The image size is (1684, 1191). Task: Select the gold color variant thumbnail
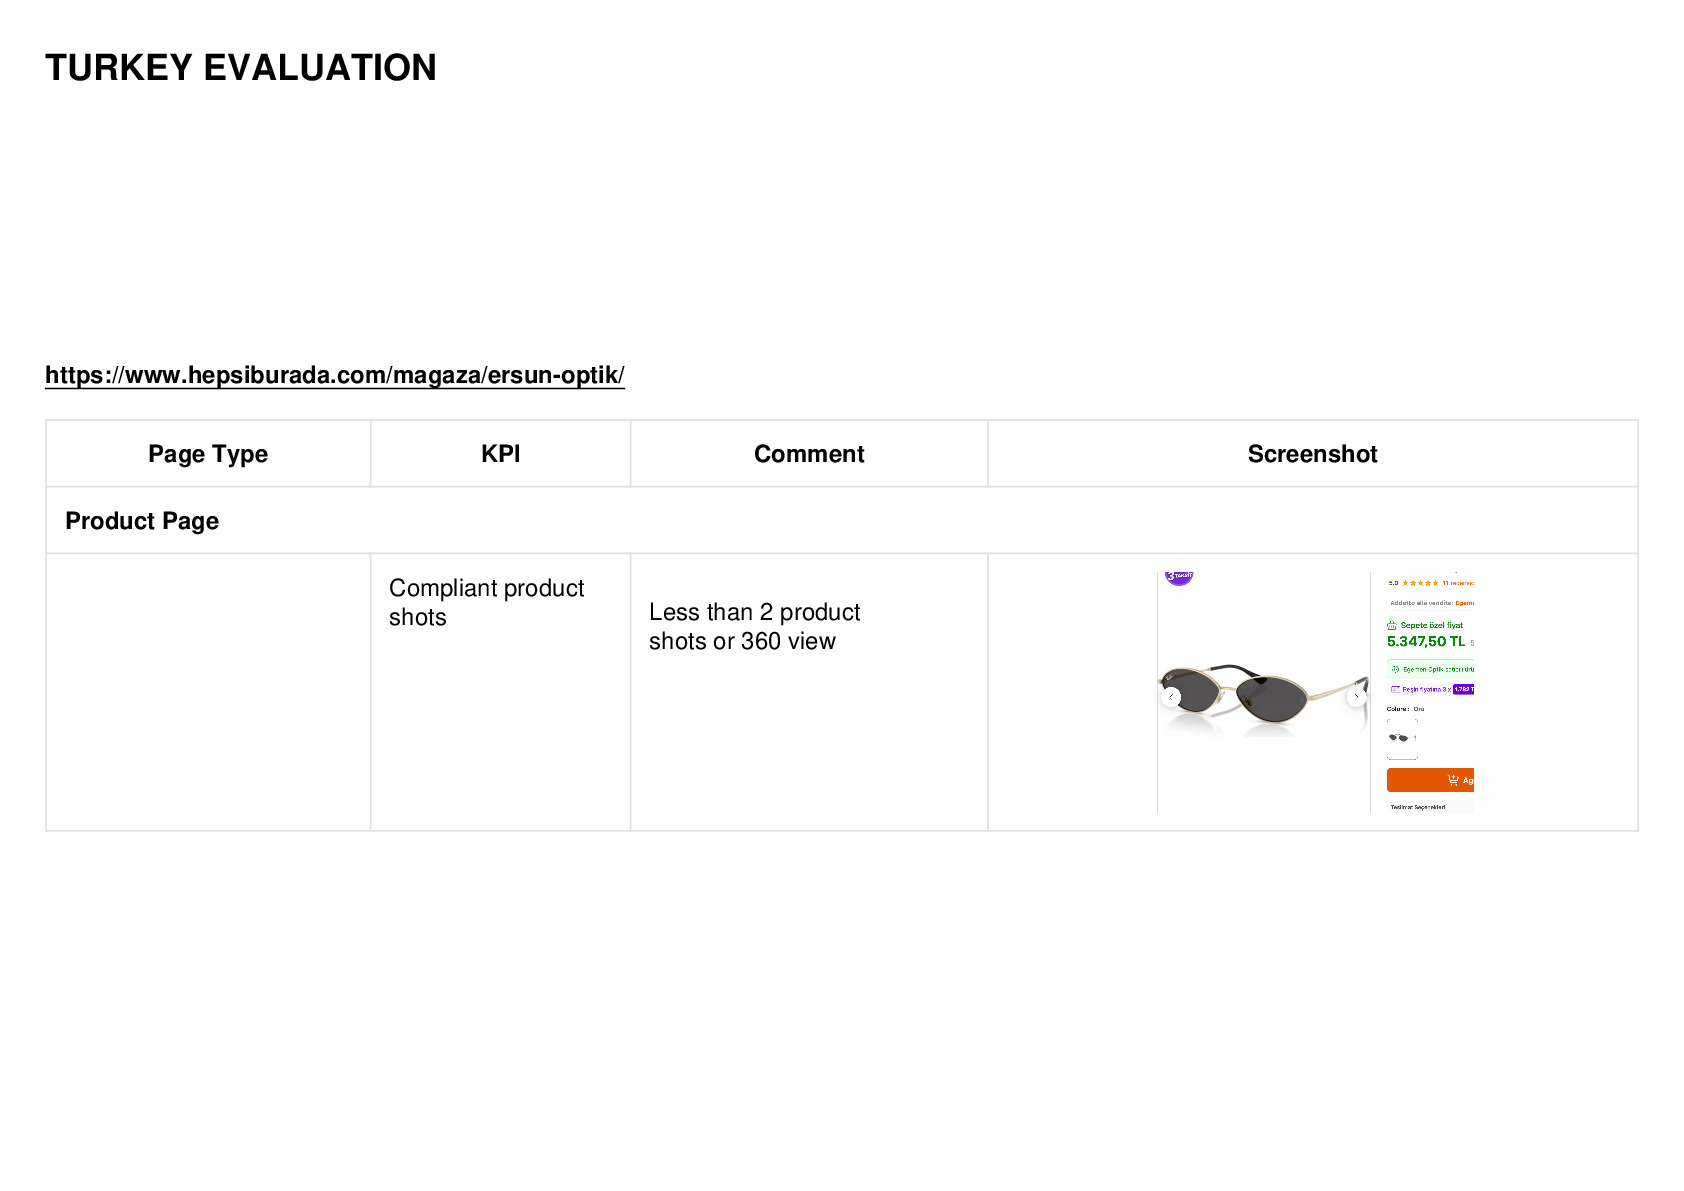tap(1402, 738)
